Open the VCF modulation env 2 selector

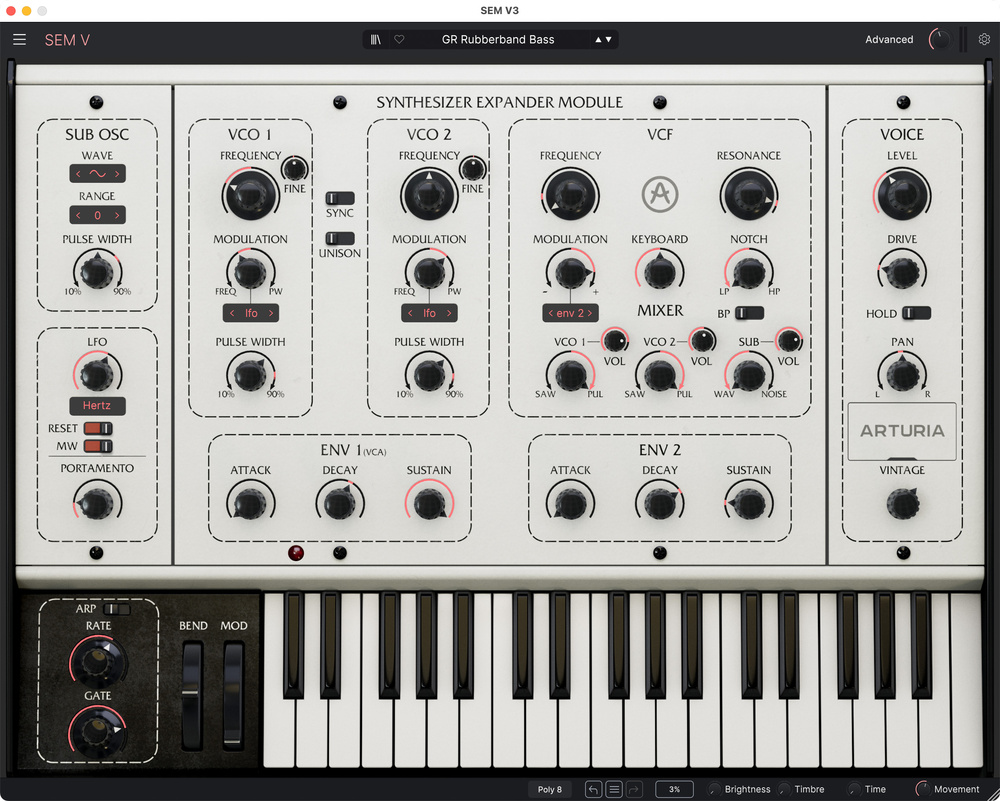(570, 313)
